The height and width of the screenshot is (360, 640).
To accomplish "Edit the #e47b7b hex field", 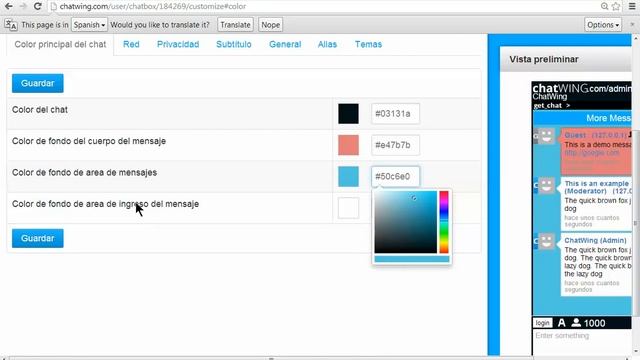I will (395, 145).
